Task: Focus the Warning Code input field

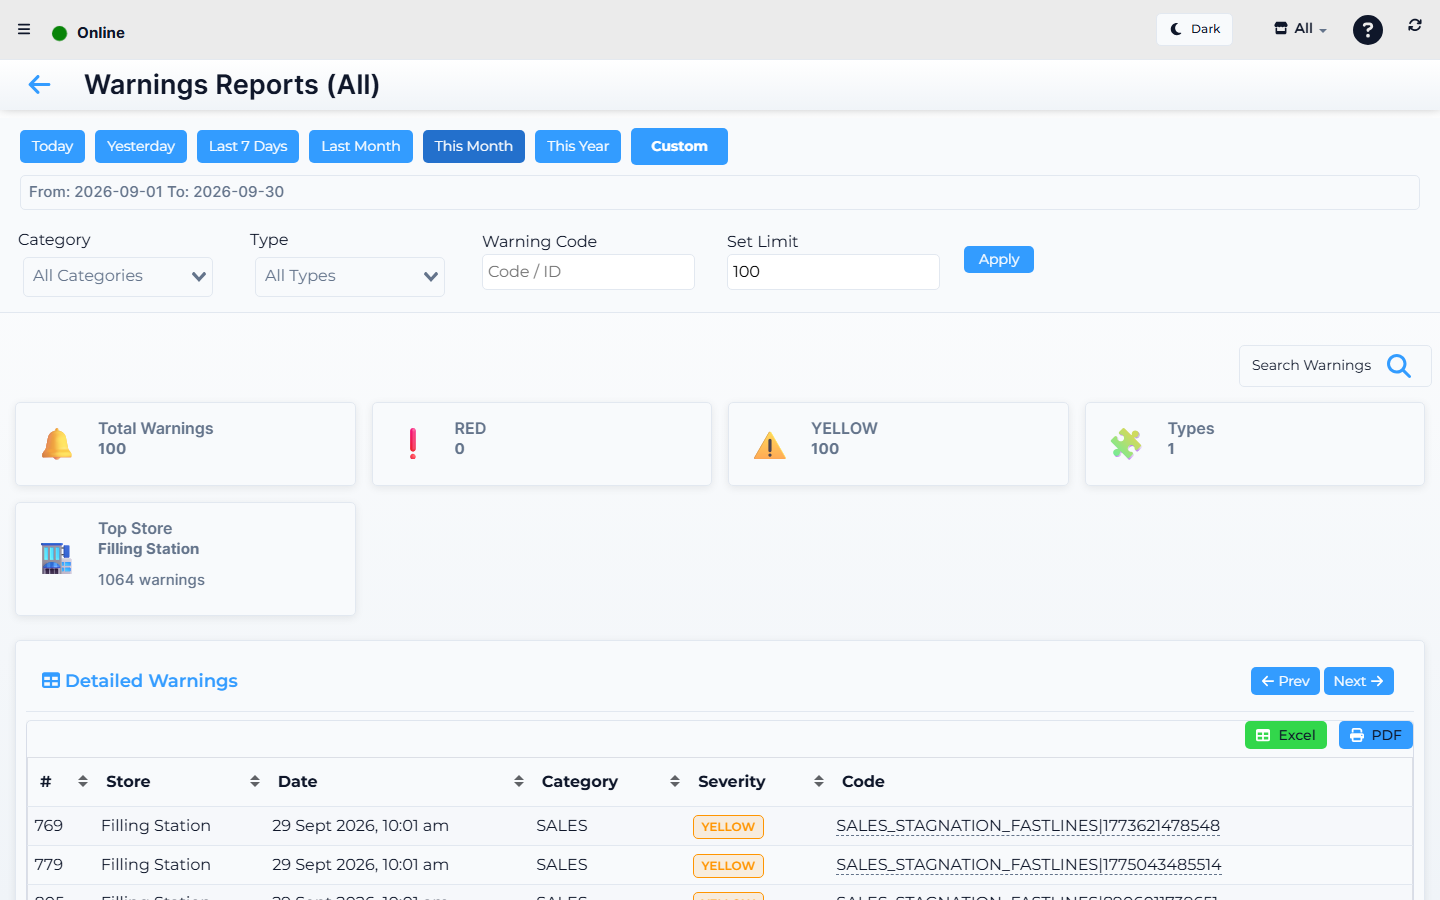Action: click(588, 272)
